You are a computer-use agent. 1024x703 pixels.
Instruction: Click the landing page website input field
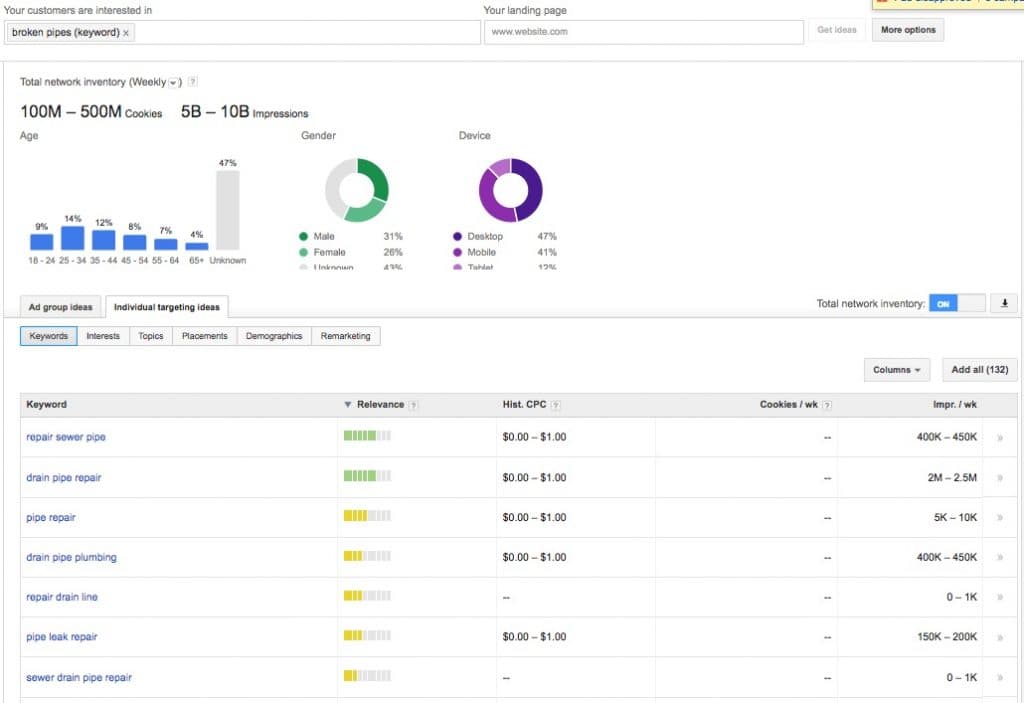pos(643,32)
